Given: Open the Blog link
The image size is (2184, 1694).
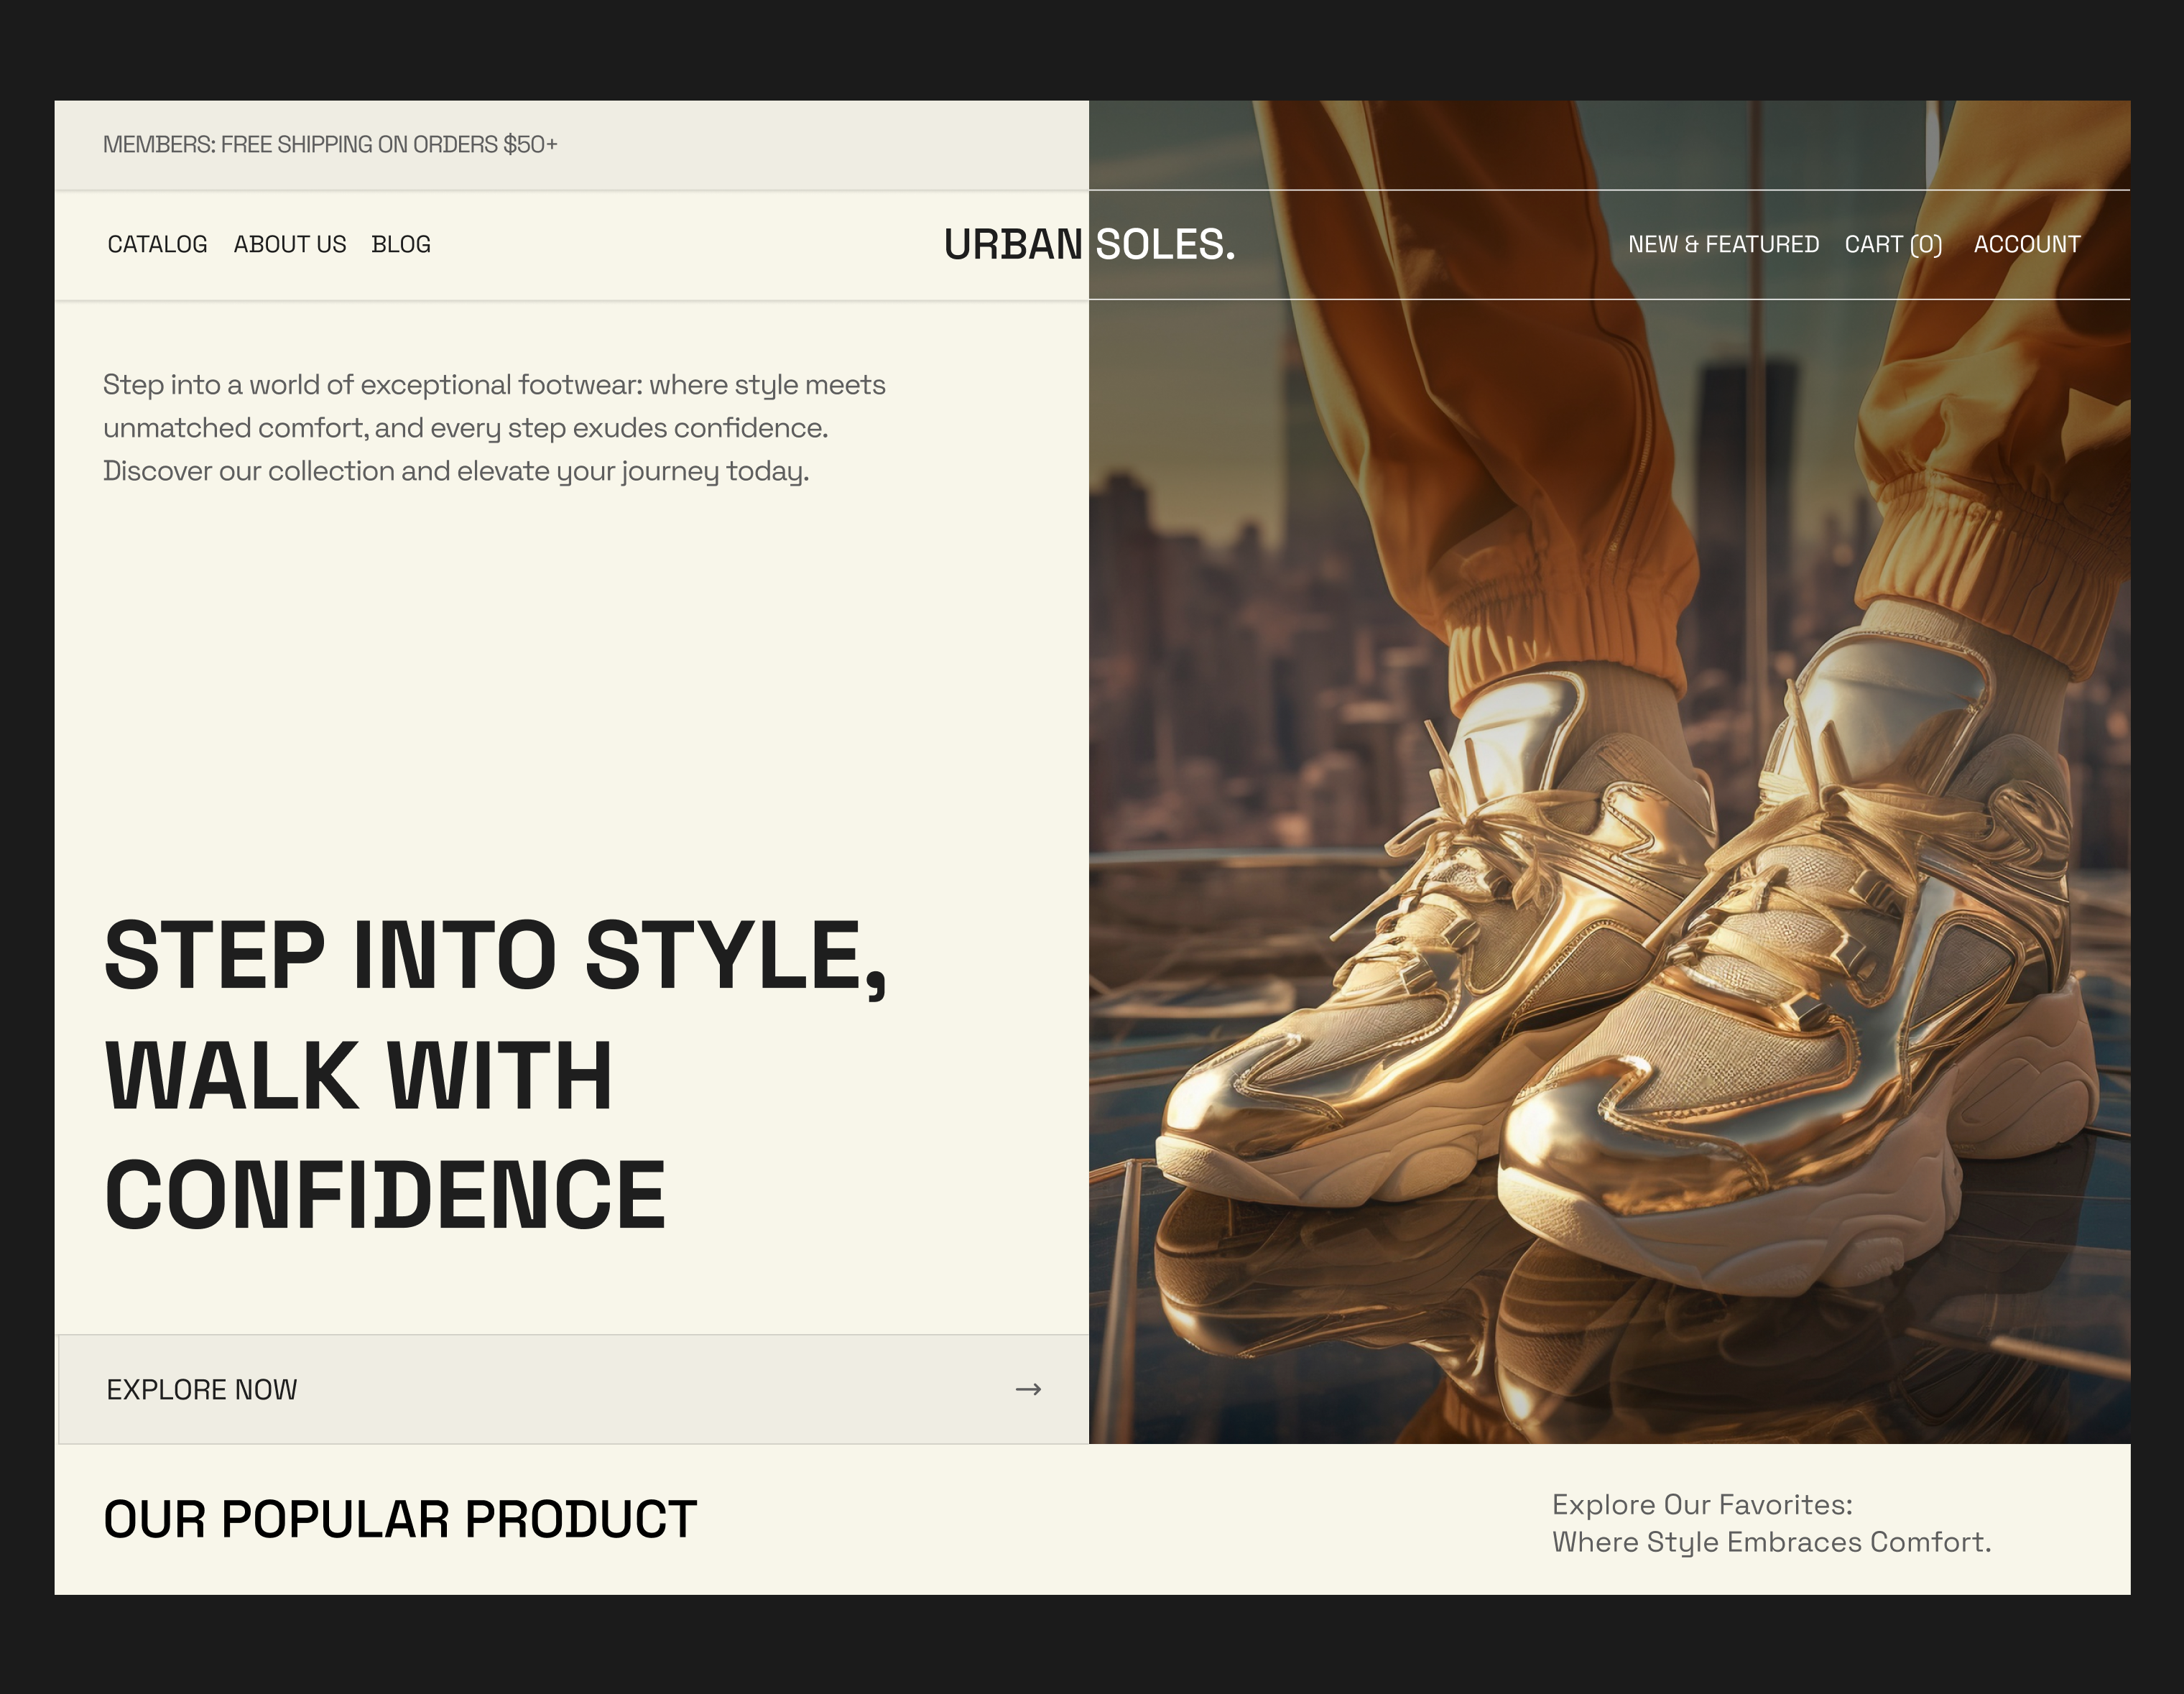Looking at the screenshot, I should click(401, 244).
